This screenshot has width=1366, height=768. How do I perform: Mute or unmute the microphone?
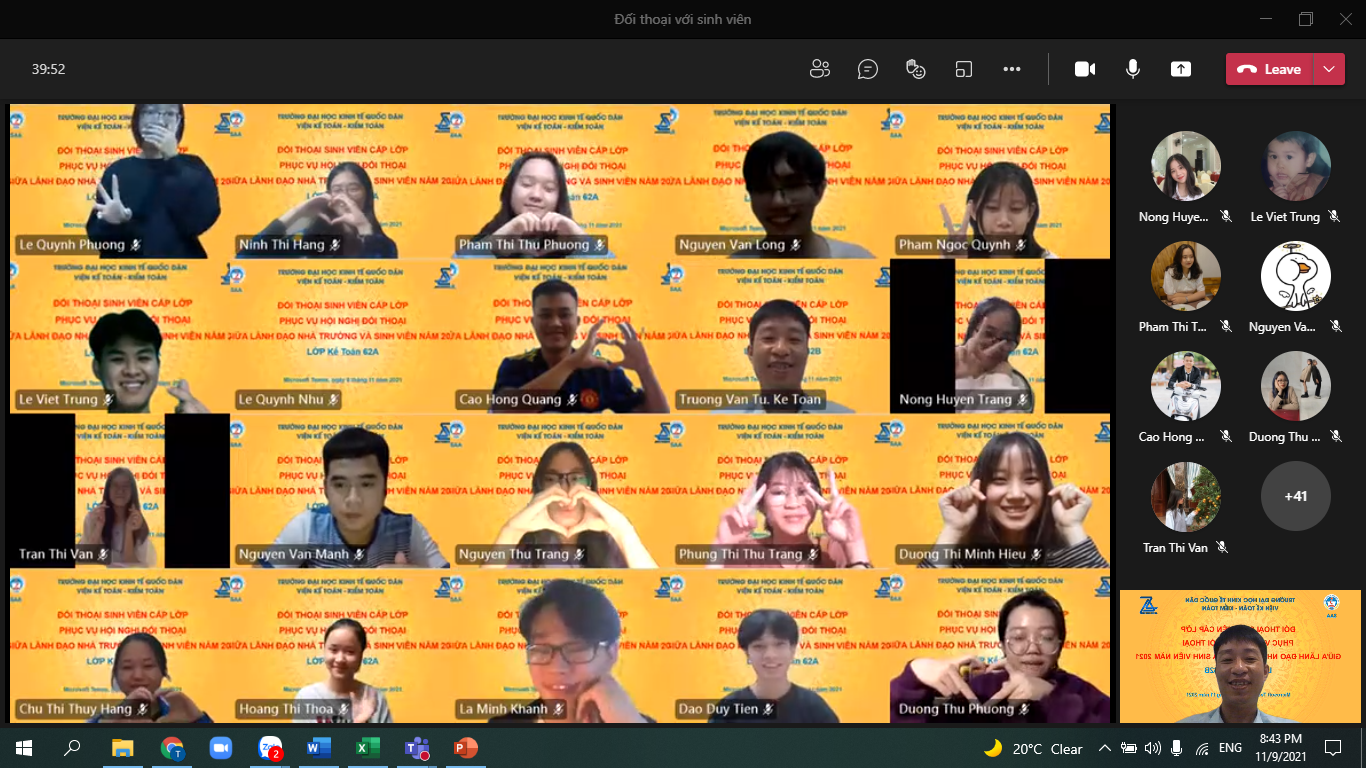pyautogui.click(x=1132, y=69)
